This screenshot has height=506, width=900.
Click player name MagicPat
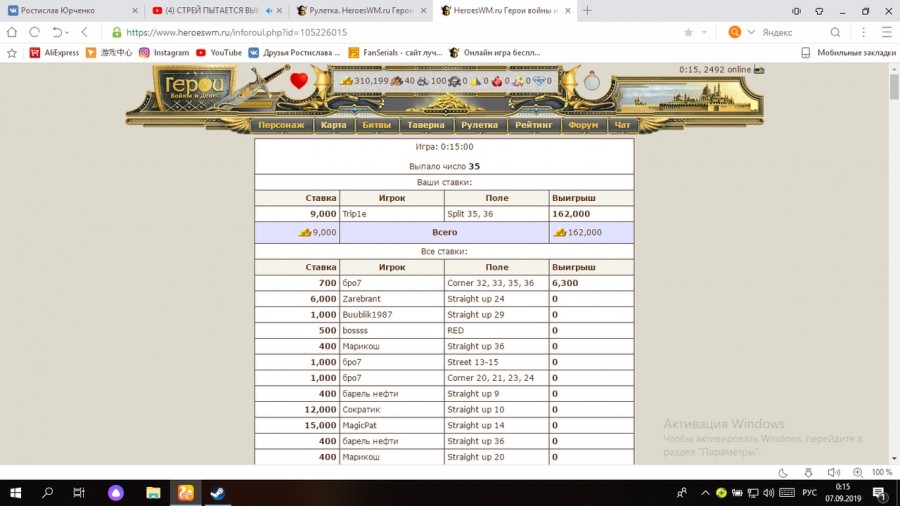tap(359, 425)
